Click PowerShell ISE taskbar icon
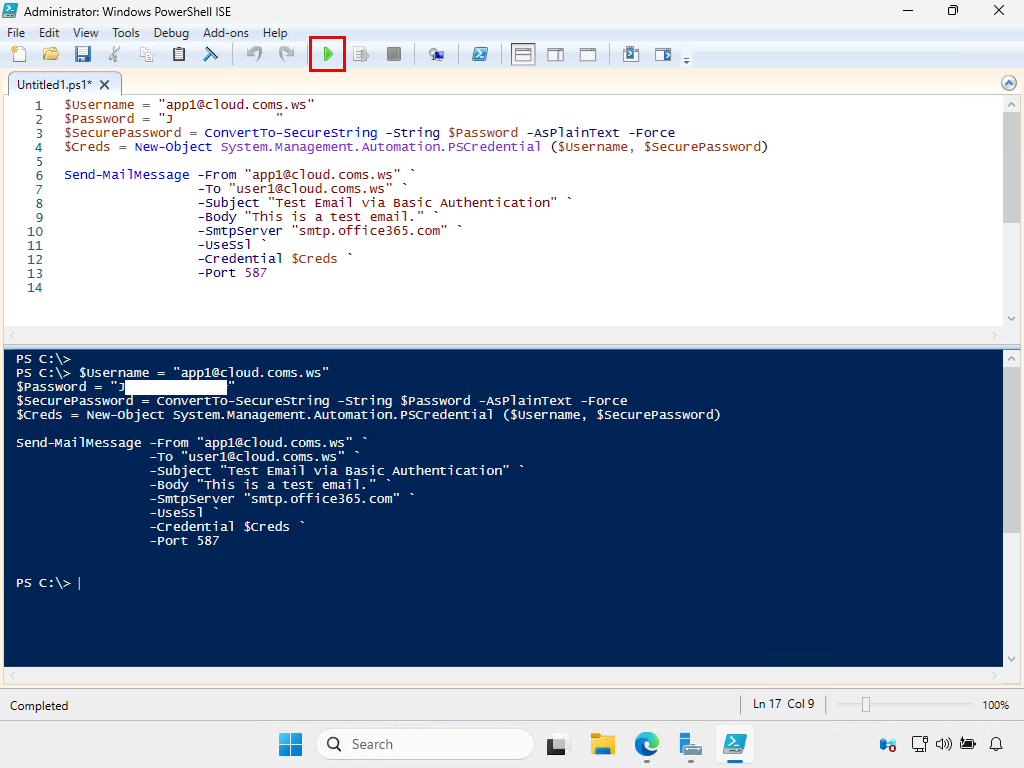The image size is (1024, 768). tap(735, 744)
